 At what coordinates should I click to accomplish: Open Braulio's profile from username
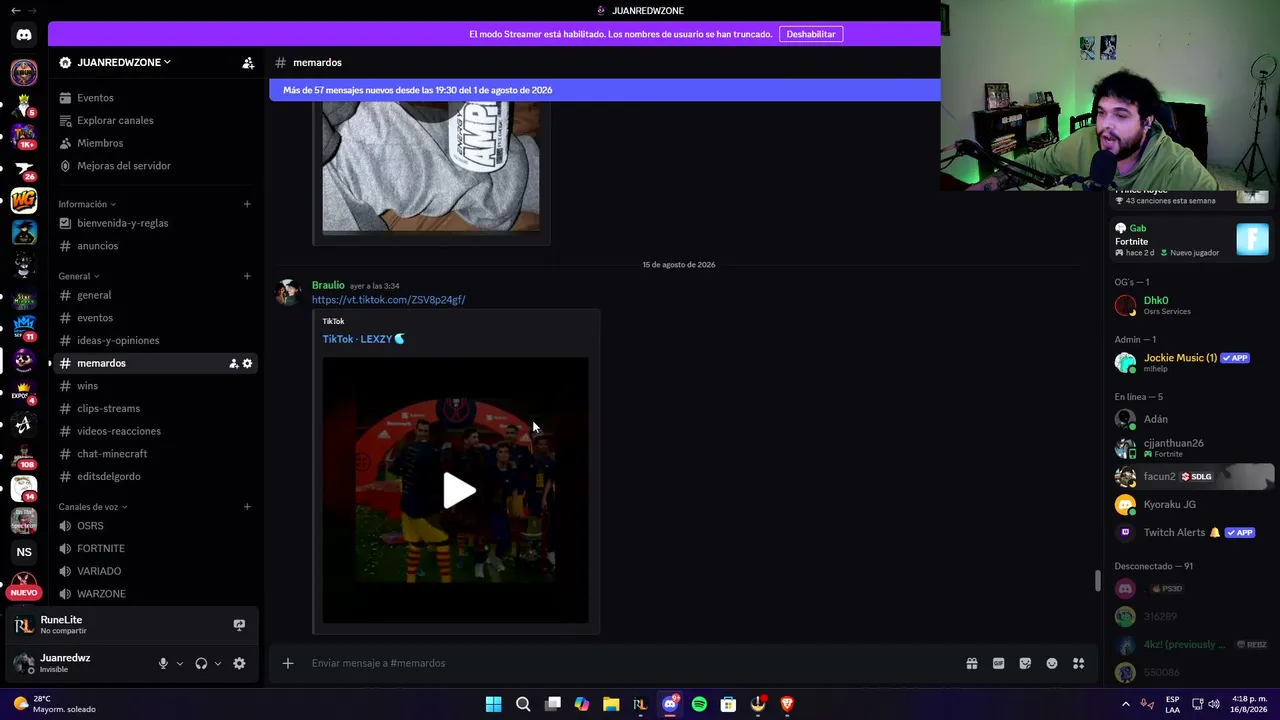pyautogui.click(x=328, y=285)
